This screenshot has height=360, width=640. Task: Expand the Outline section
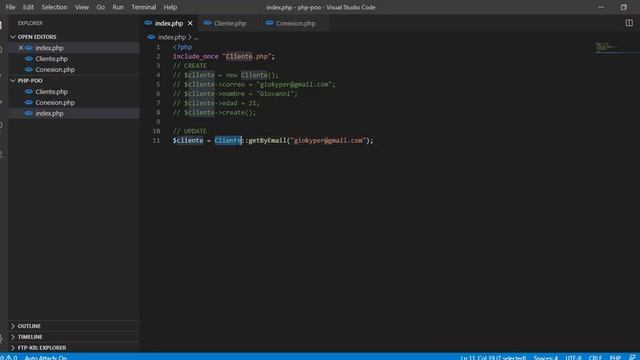[73, 326]
